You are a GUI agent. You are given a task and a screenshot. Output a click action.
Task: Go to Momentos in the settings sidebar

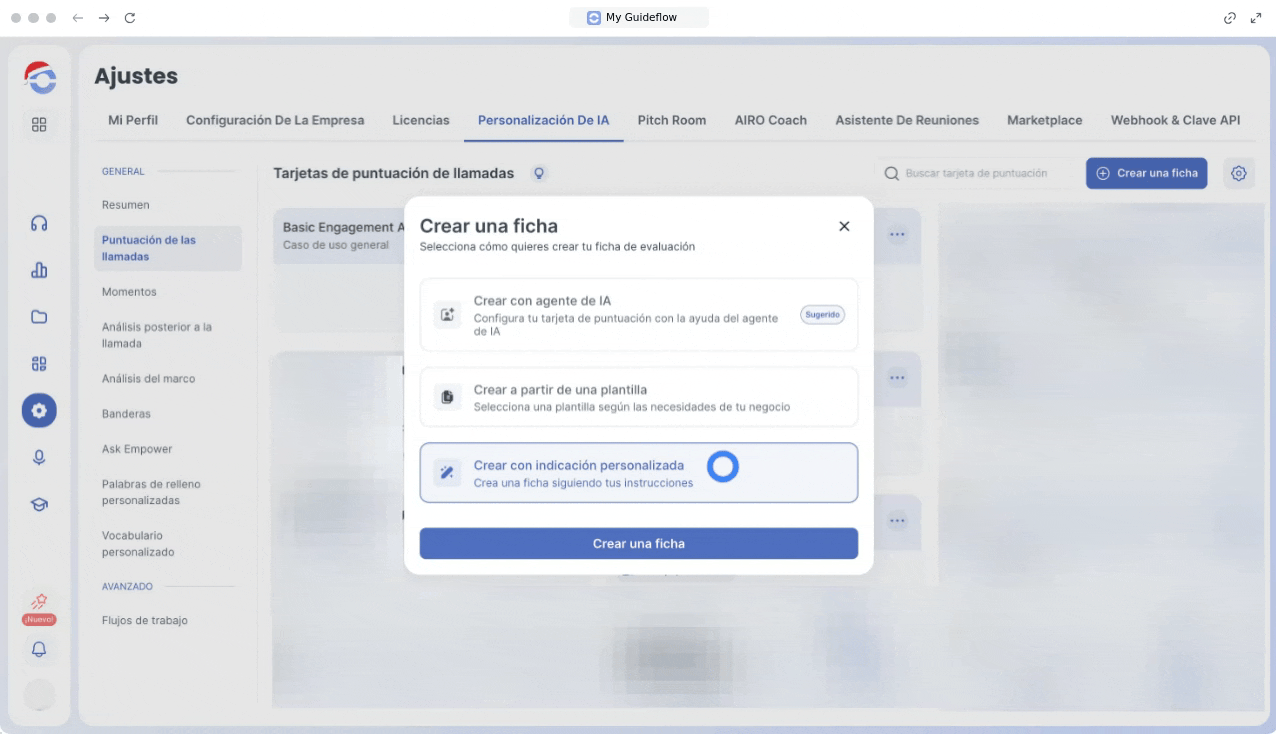coord(129,292)
